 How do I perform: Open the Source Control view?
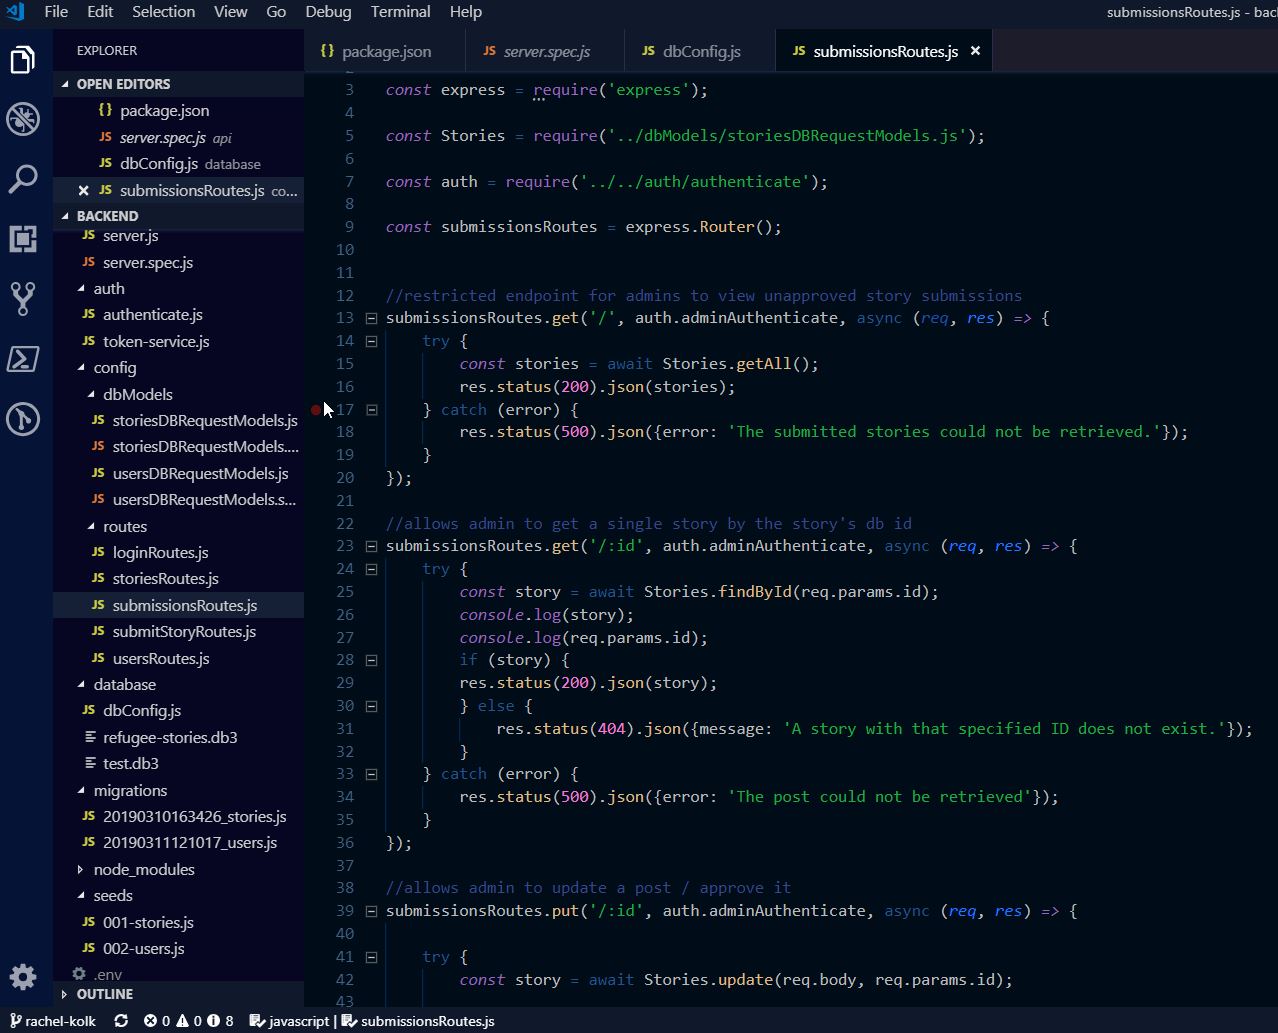tap(23, 298)
